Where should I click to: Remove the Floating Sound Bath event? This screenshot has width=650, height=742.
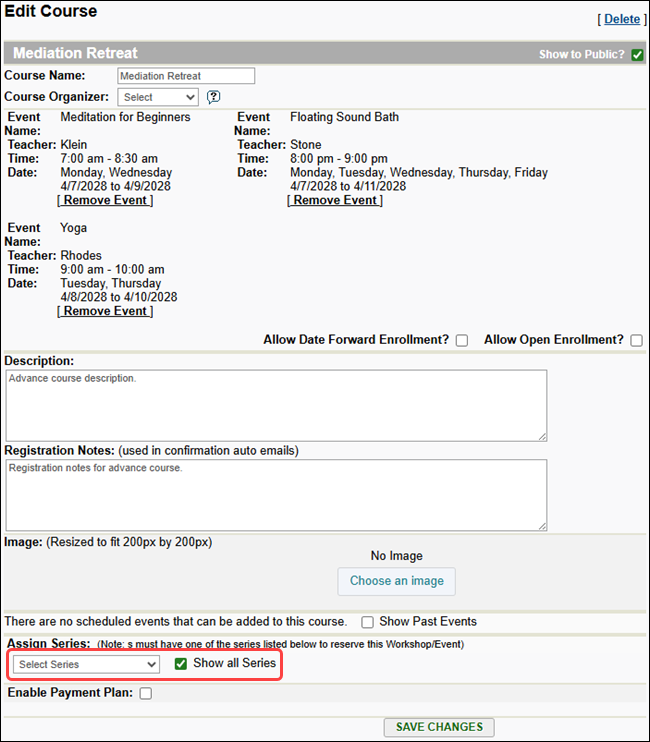[x=335, y=200]
